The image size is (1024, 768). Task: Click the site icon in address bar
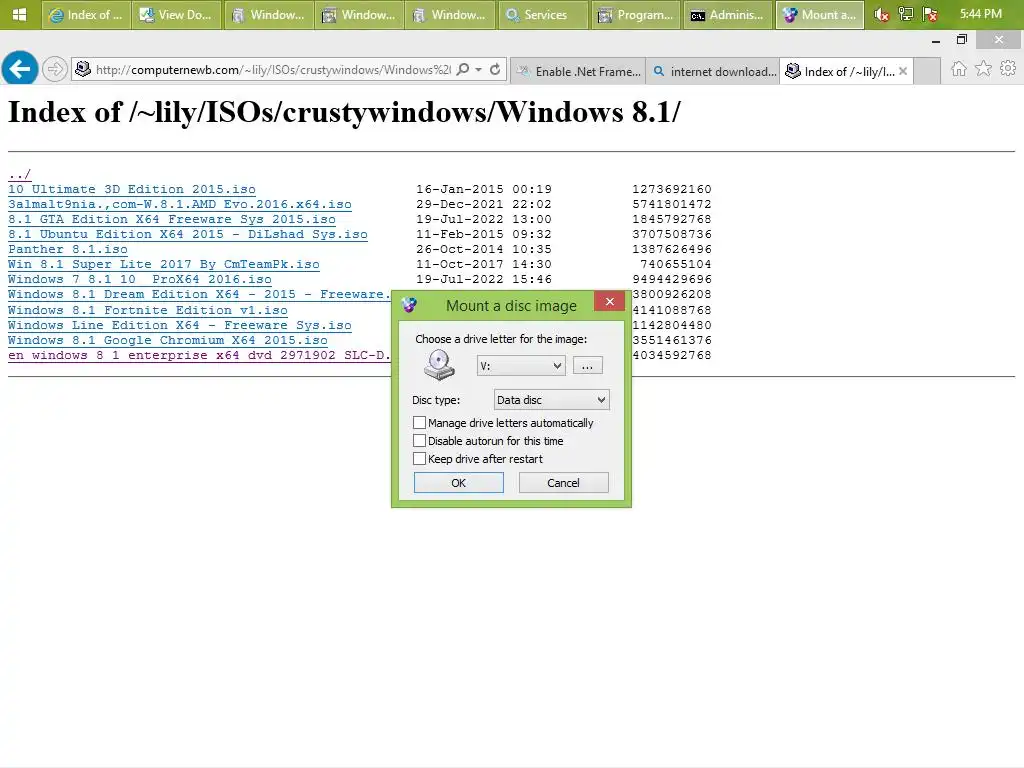click(x=83, y=69)
